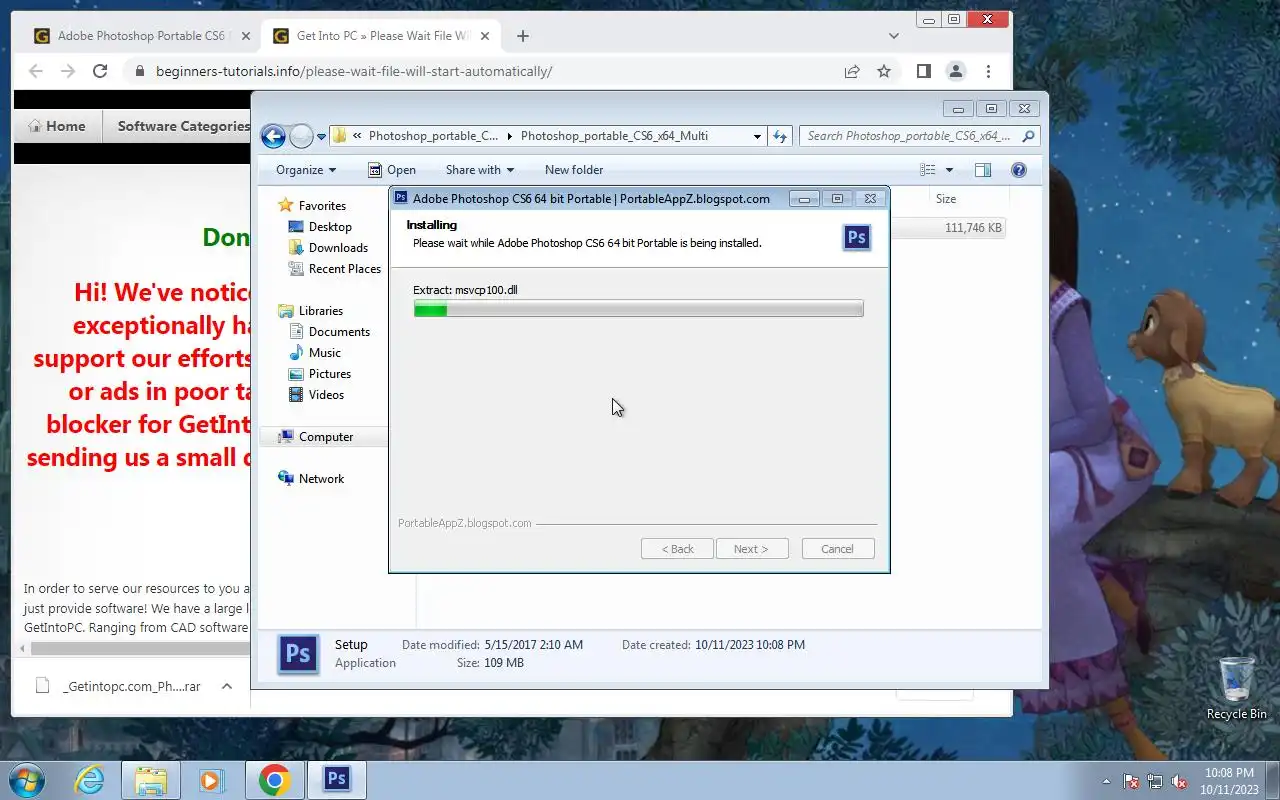Click the Chrome address bar URL

click(x=353, y=71)
